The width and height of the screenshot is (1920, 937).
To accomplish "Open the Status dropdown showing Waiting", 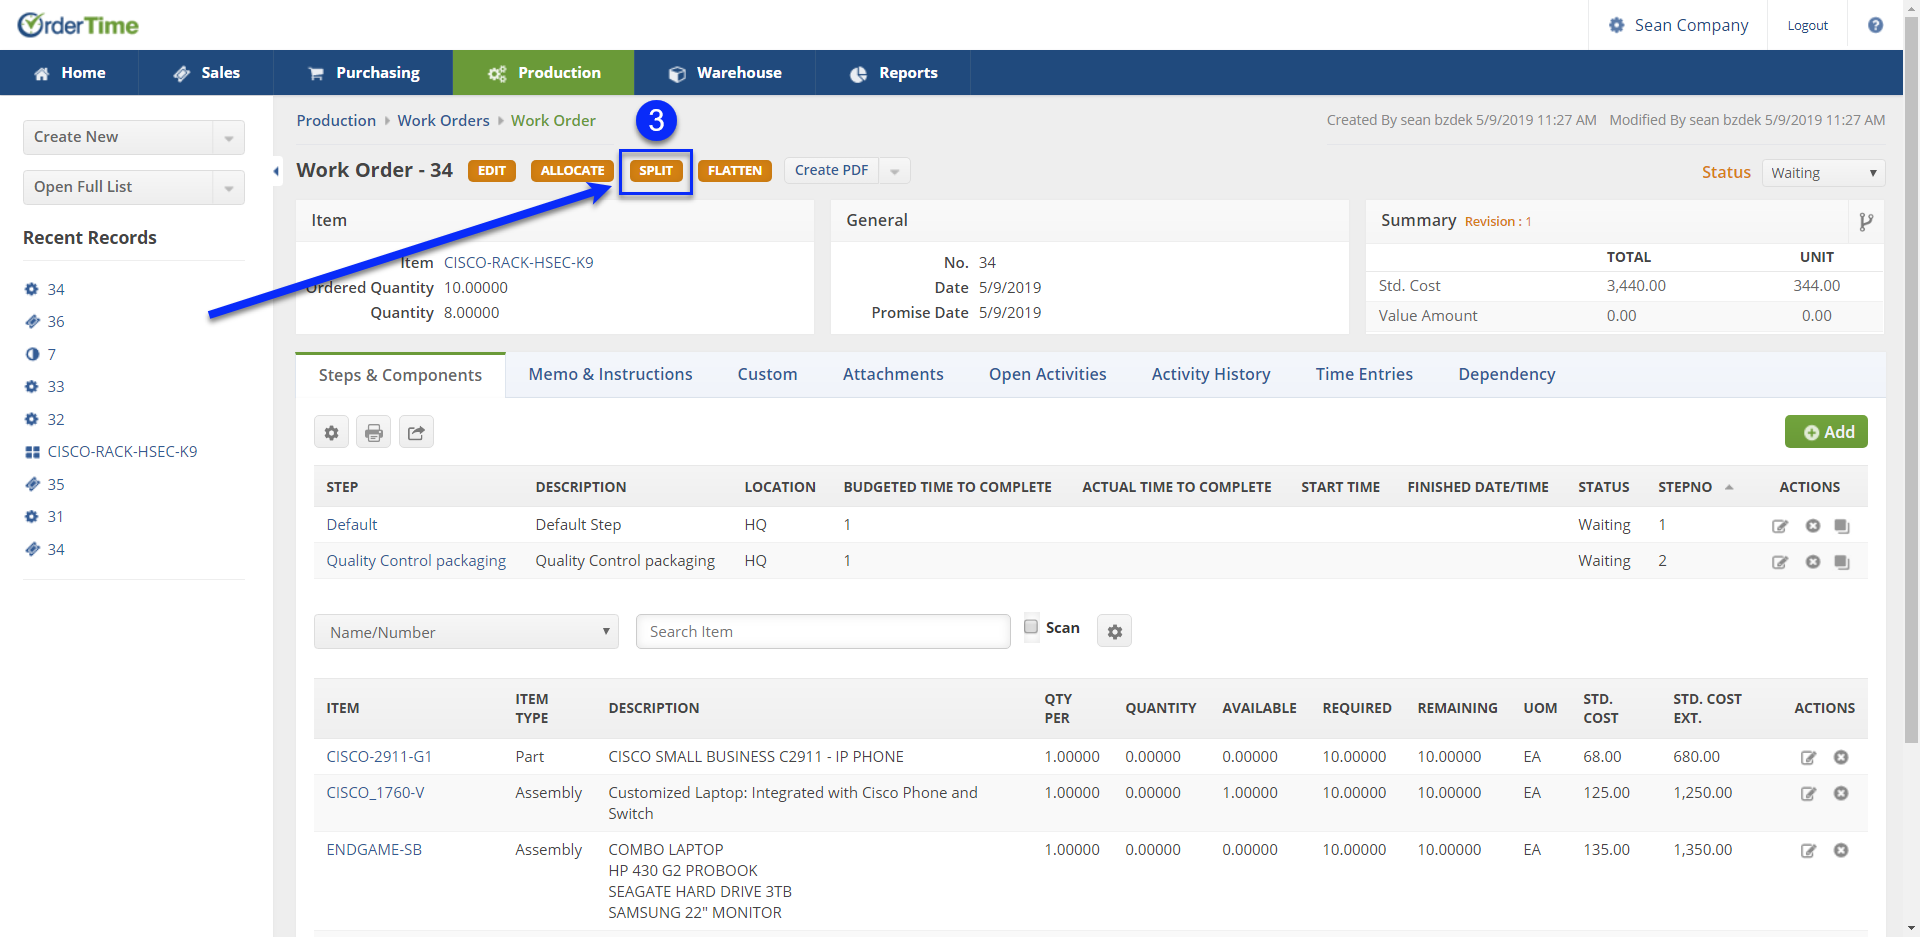I will (x=1823, y=173).
